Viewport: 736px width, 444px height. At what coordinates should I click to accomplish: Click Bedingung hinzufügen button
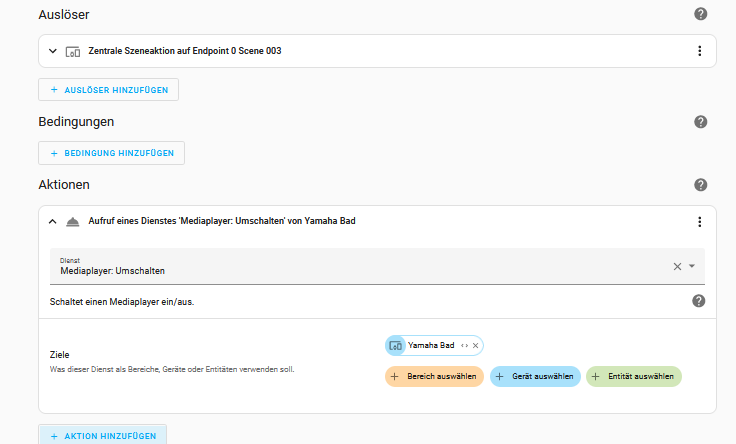[111, 153]
